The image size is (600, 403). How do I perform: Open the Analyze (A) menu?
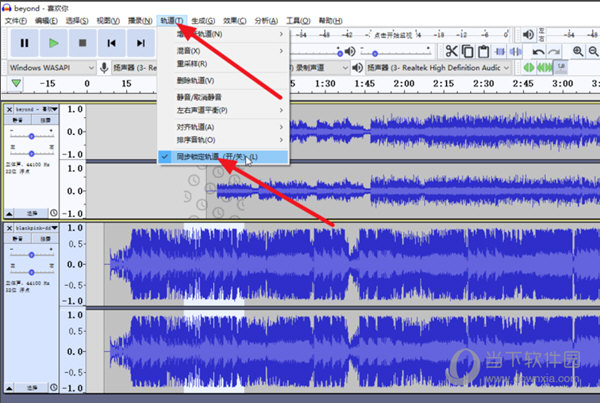[266, 21]
